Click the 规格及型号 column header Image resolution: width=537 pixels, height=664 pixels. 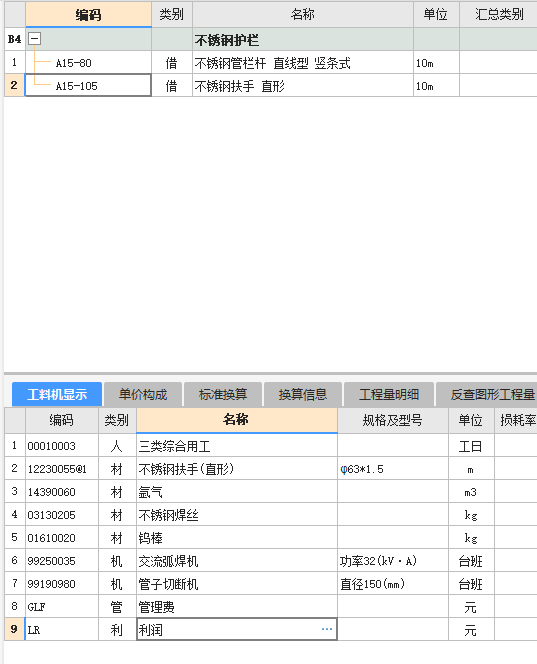point(393,420)
